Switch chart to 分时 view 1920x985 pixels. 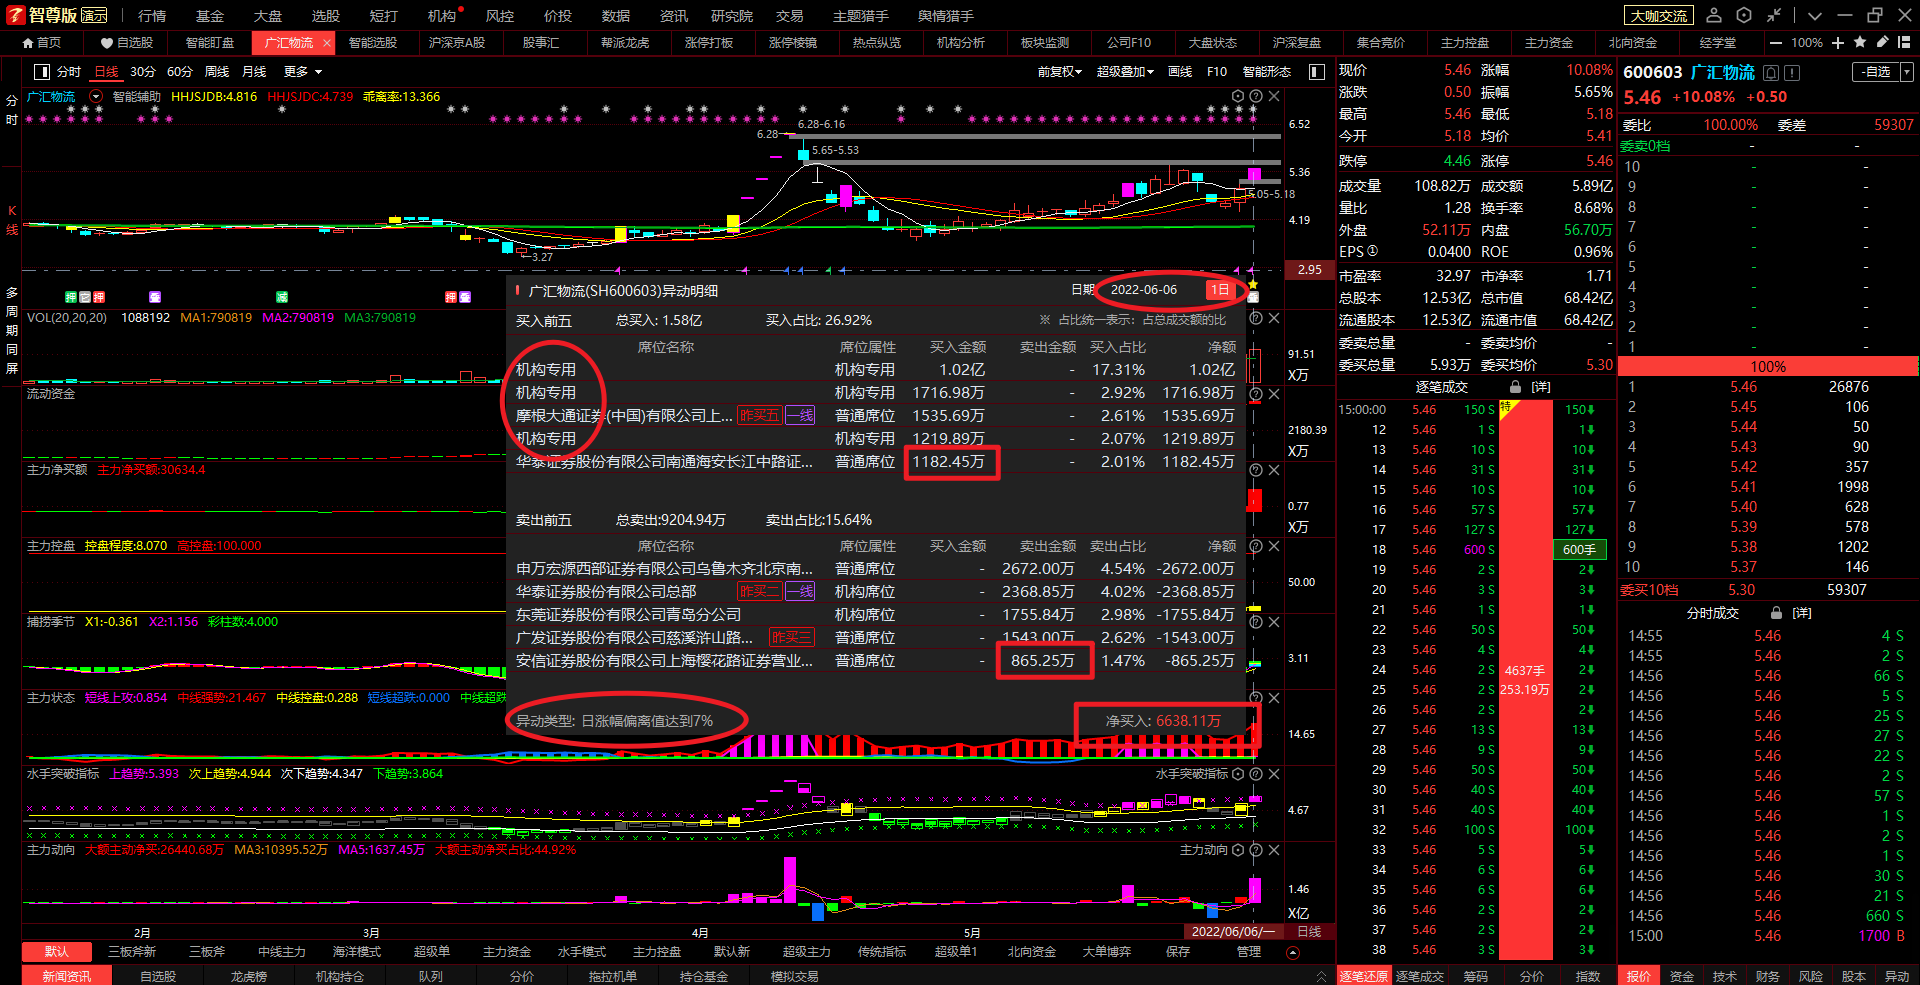click(69, 72)
